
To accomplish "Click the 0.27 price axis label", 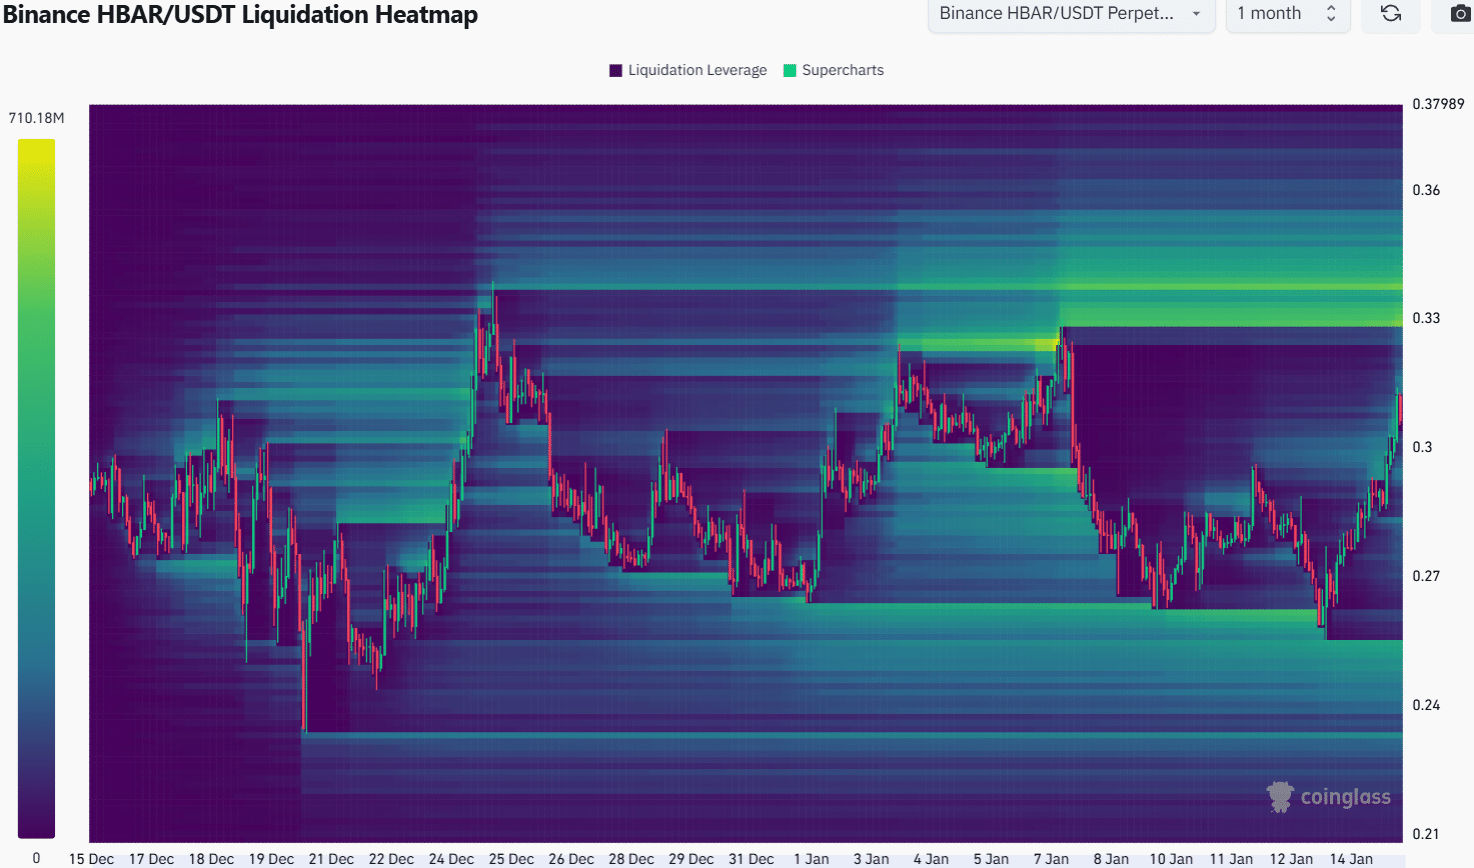I will click(x=1426, y=576).
